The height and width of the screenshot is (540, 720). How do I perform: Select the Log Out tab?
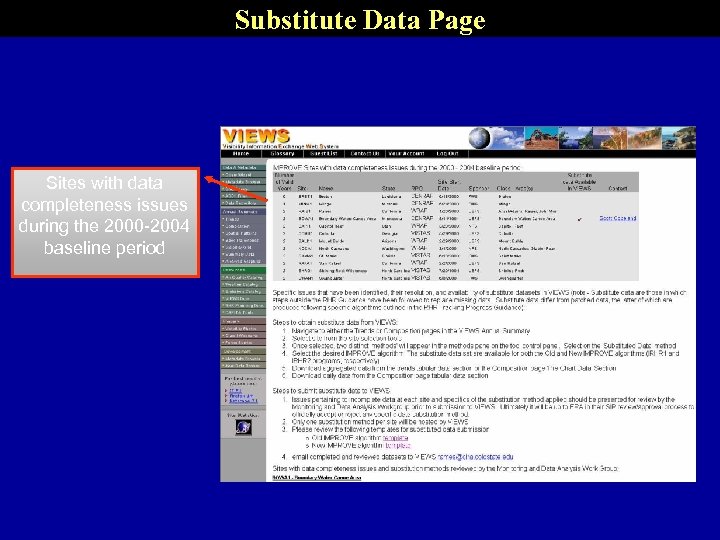(447, 154)
